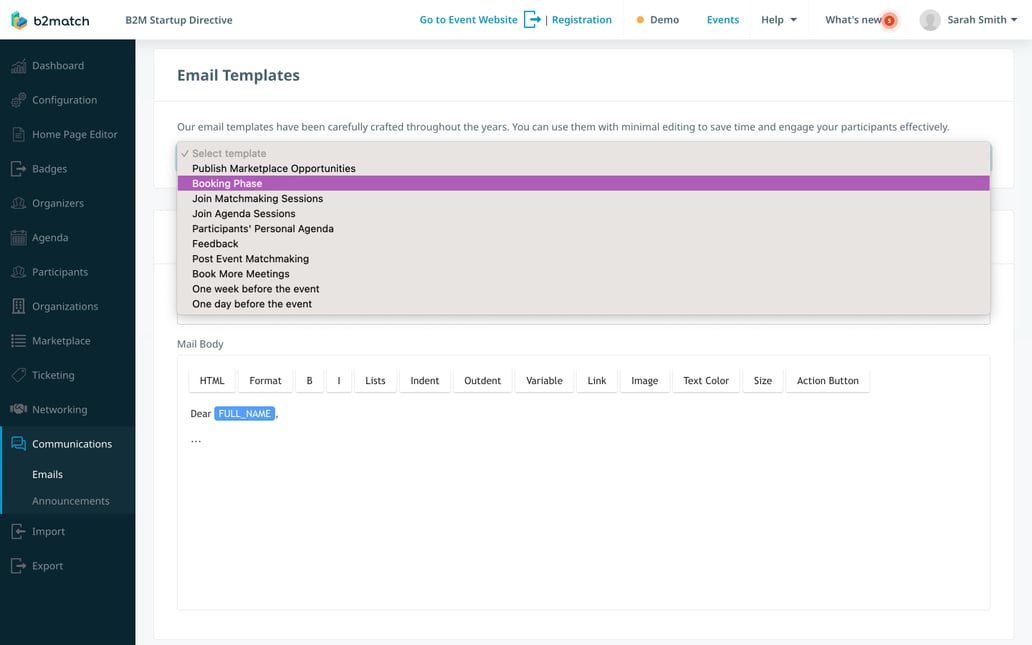Open the Format dropdown in the editor
This screenshot has height=645, width=1032.
click(x=264, y=380)
